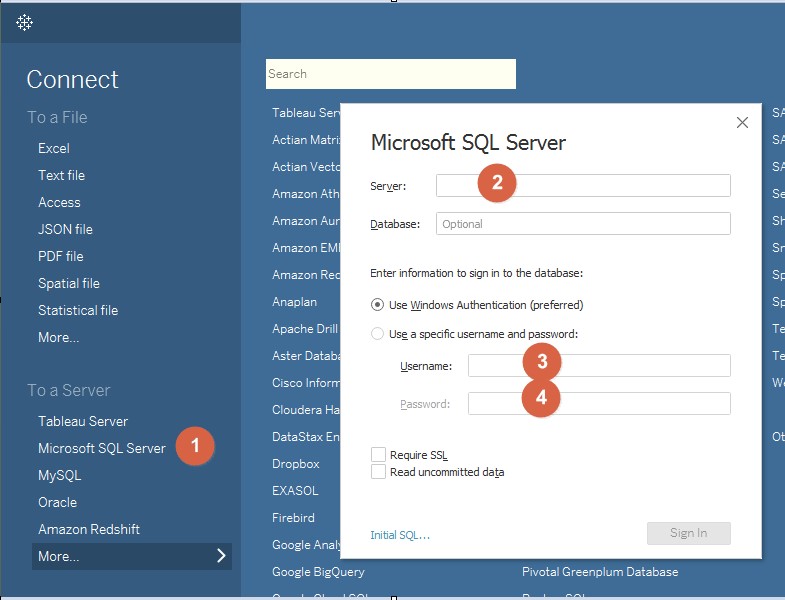Click the Tableau logo icon
785x600 pixels.
[x=24, y=22]
